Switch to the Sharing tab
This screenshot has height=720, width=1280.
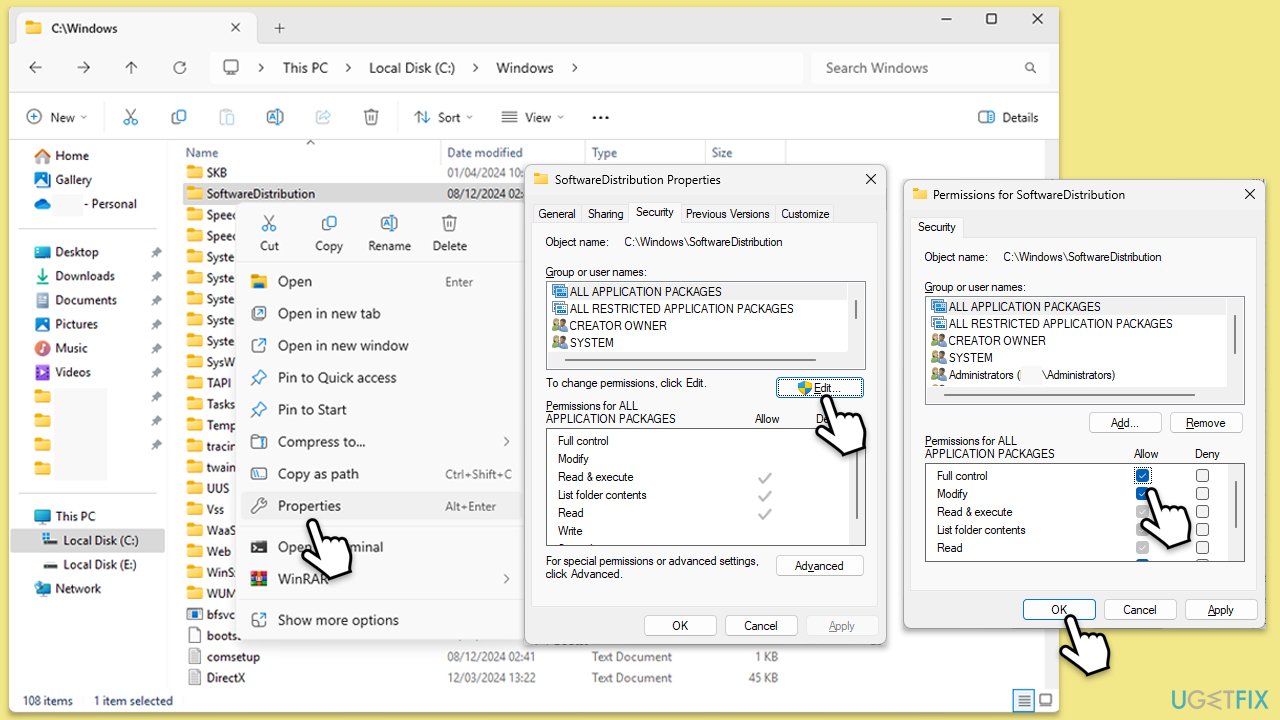[x=605, y=214]
